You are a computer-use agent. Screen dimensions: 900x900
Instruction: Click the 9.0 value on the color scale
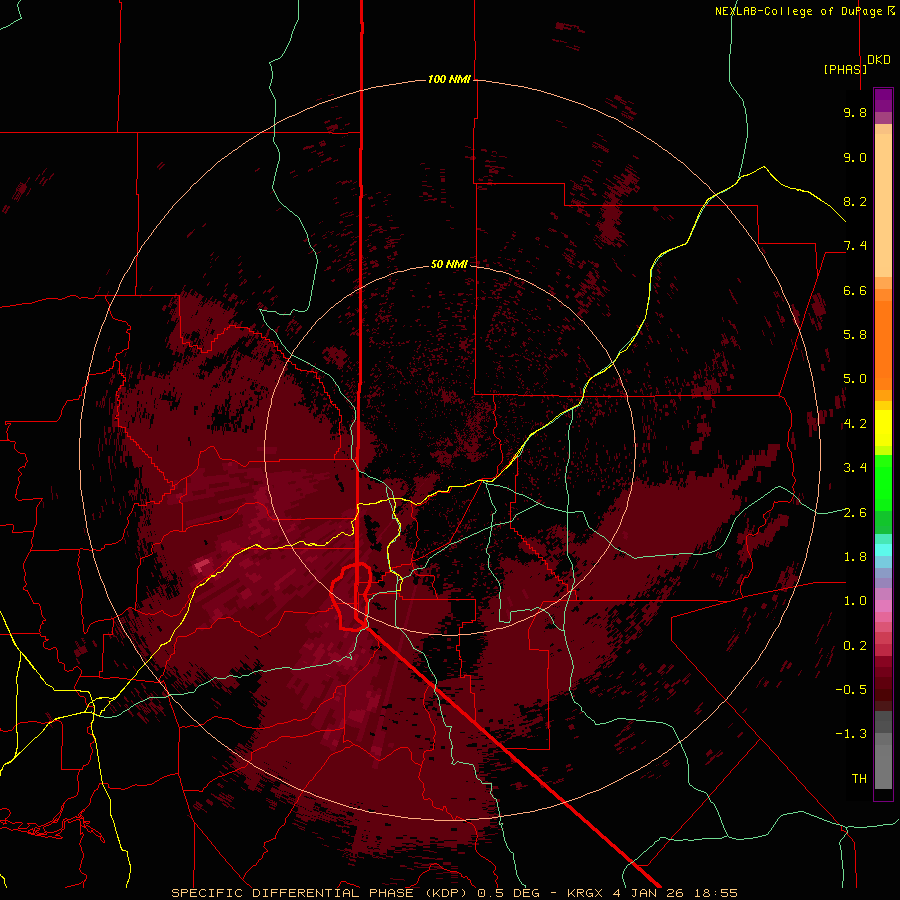[855, 157]
